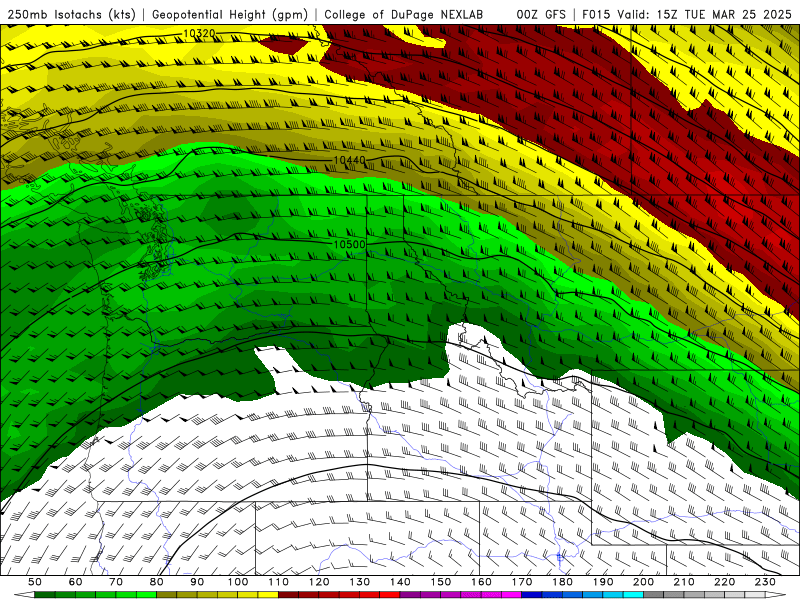Click the 10320 height contour label

tap(199, 34)
